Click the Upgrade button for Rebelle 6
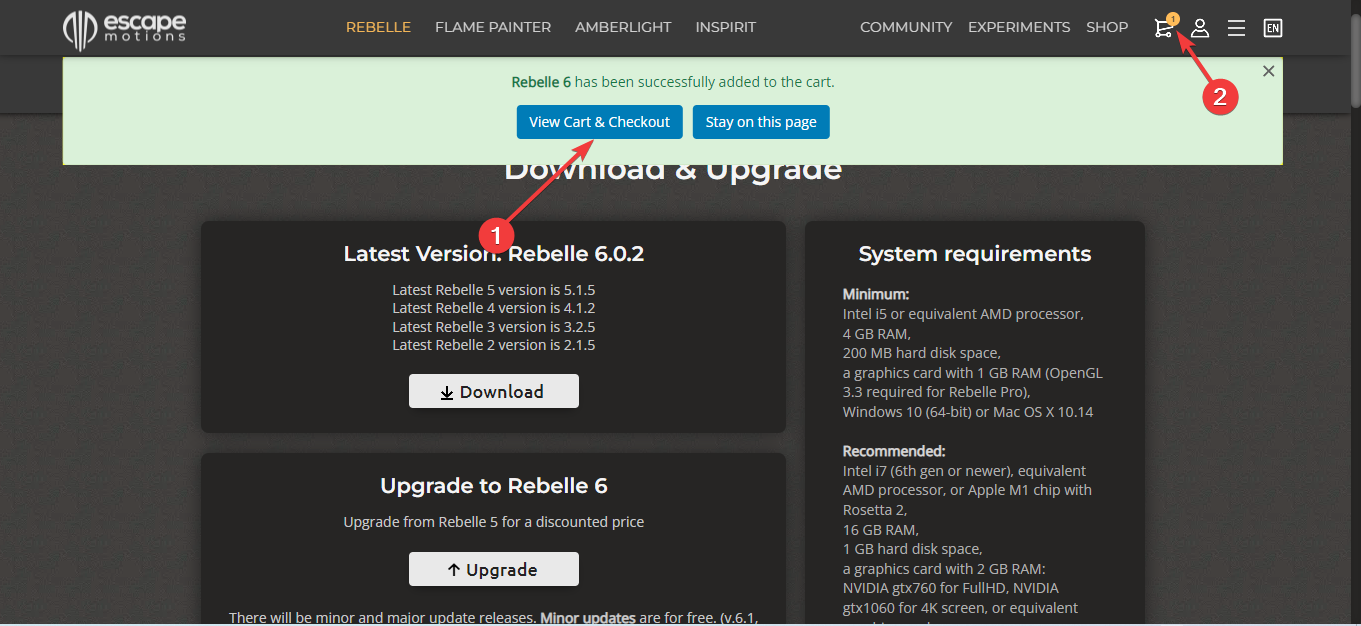Image resolution: width=1361 pixels, height=626 pixels. pyautogui.click(x=494, y=569)
